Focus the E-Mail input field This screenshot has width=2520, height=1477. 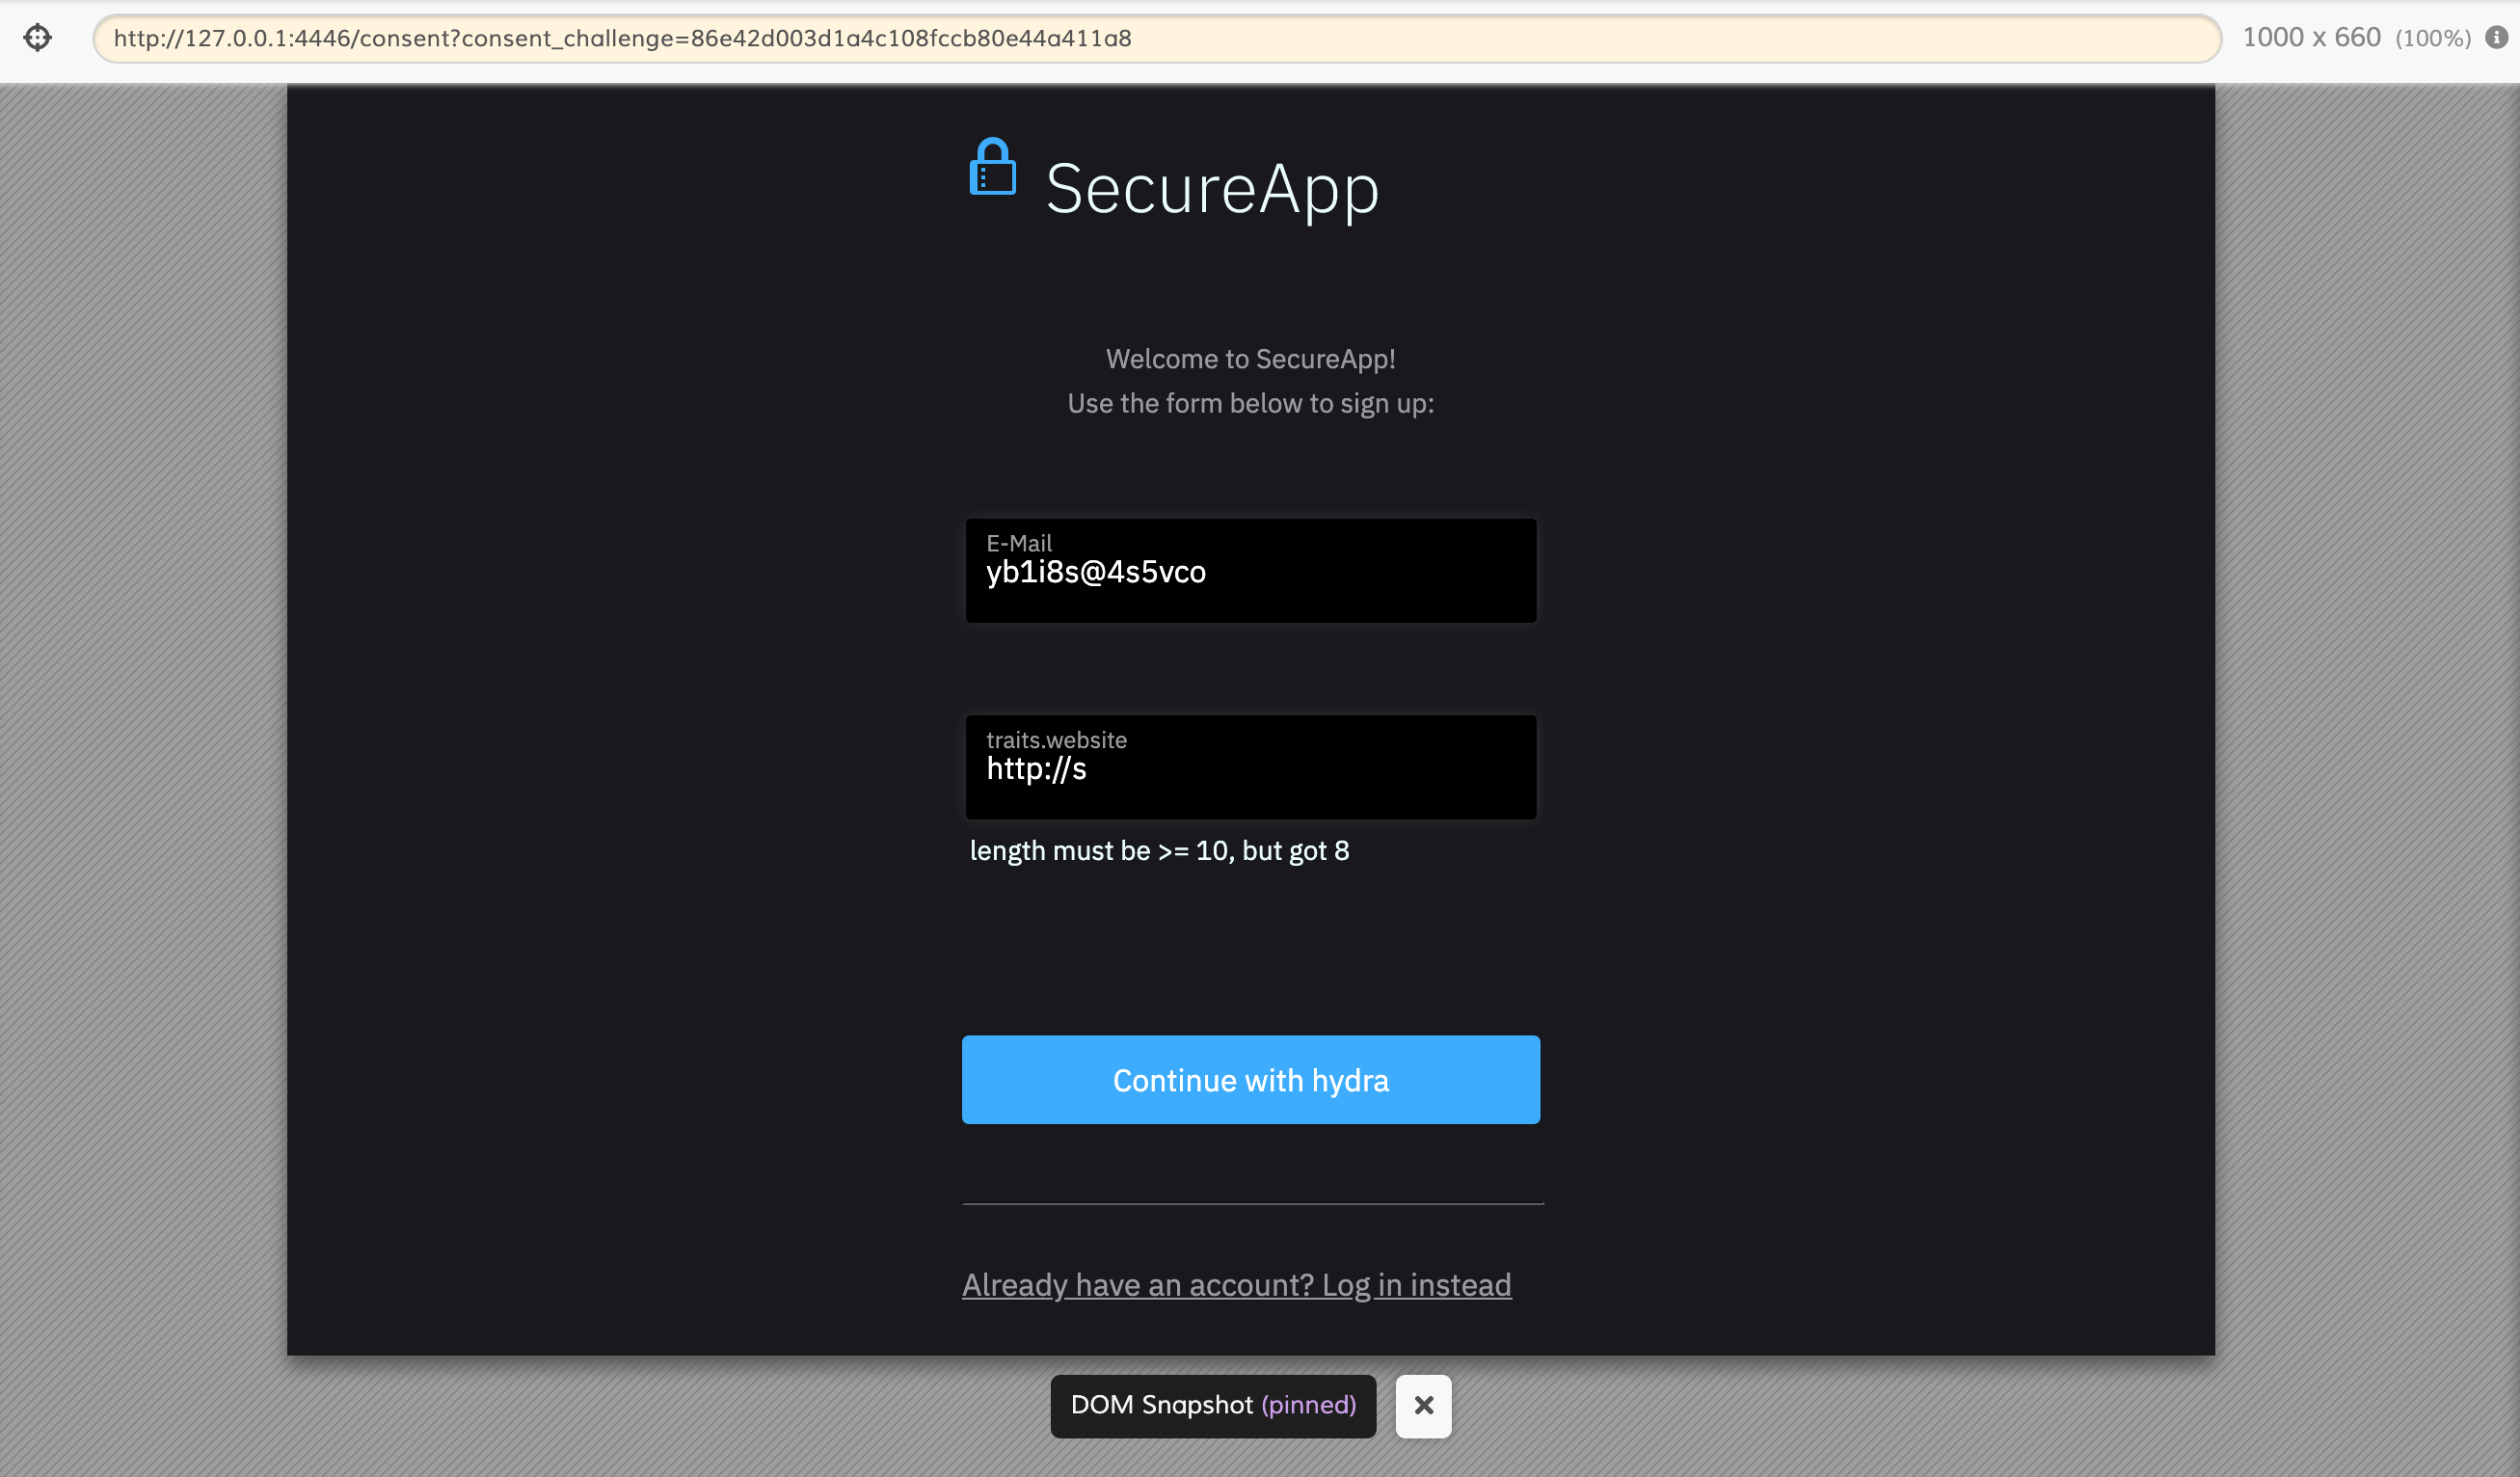(1250, 570)
